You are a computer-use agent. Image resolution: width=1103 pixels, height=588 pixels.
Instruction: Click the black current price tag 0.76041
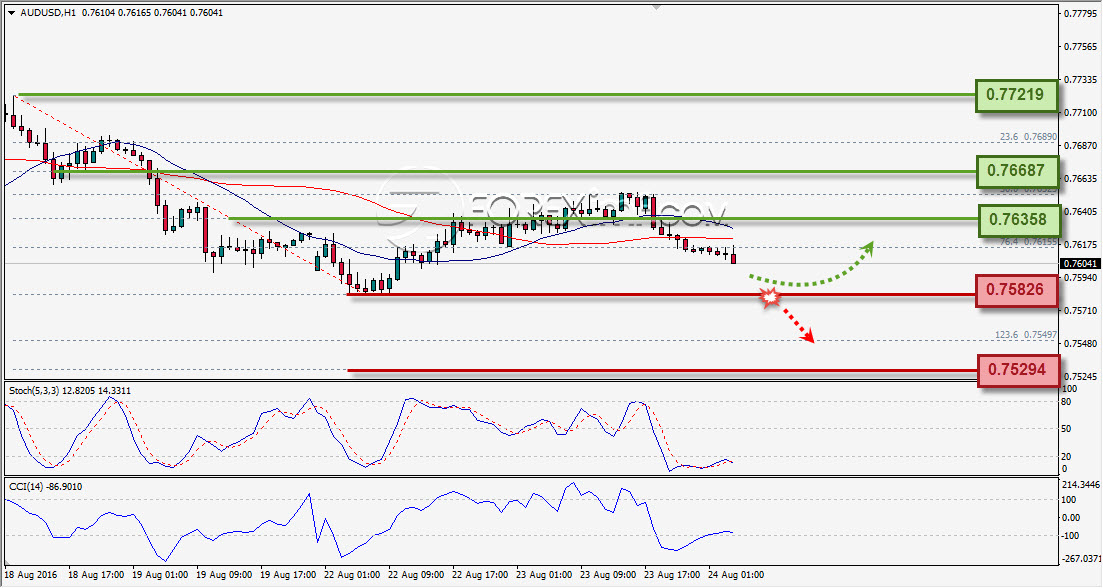1080,264
